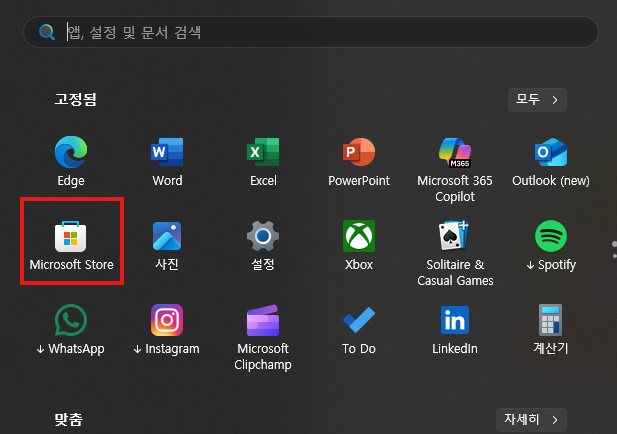Launch PowerPoint
617x434 pixels.
(359, 162)
